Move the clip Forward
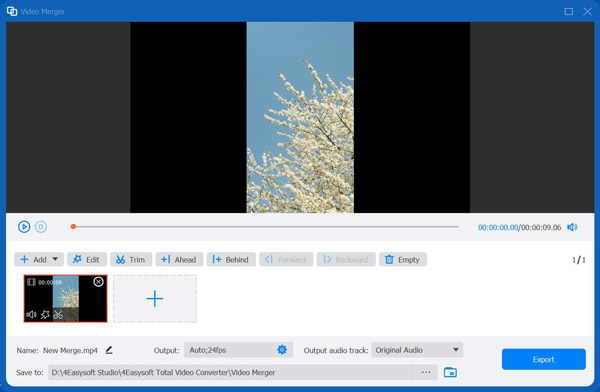Viewport: 600px width, 392px height. 286,260
